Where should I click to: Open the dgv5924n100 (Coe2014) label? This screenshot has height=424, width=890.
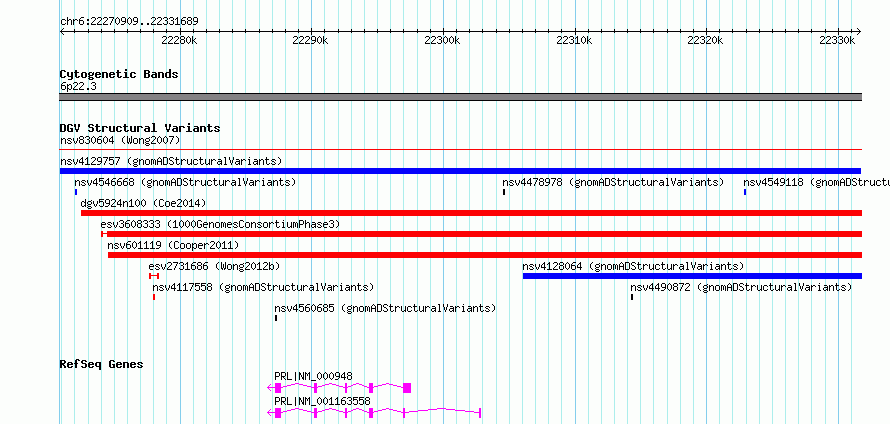pos(144,203)
